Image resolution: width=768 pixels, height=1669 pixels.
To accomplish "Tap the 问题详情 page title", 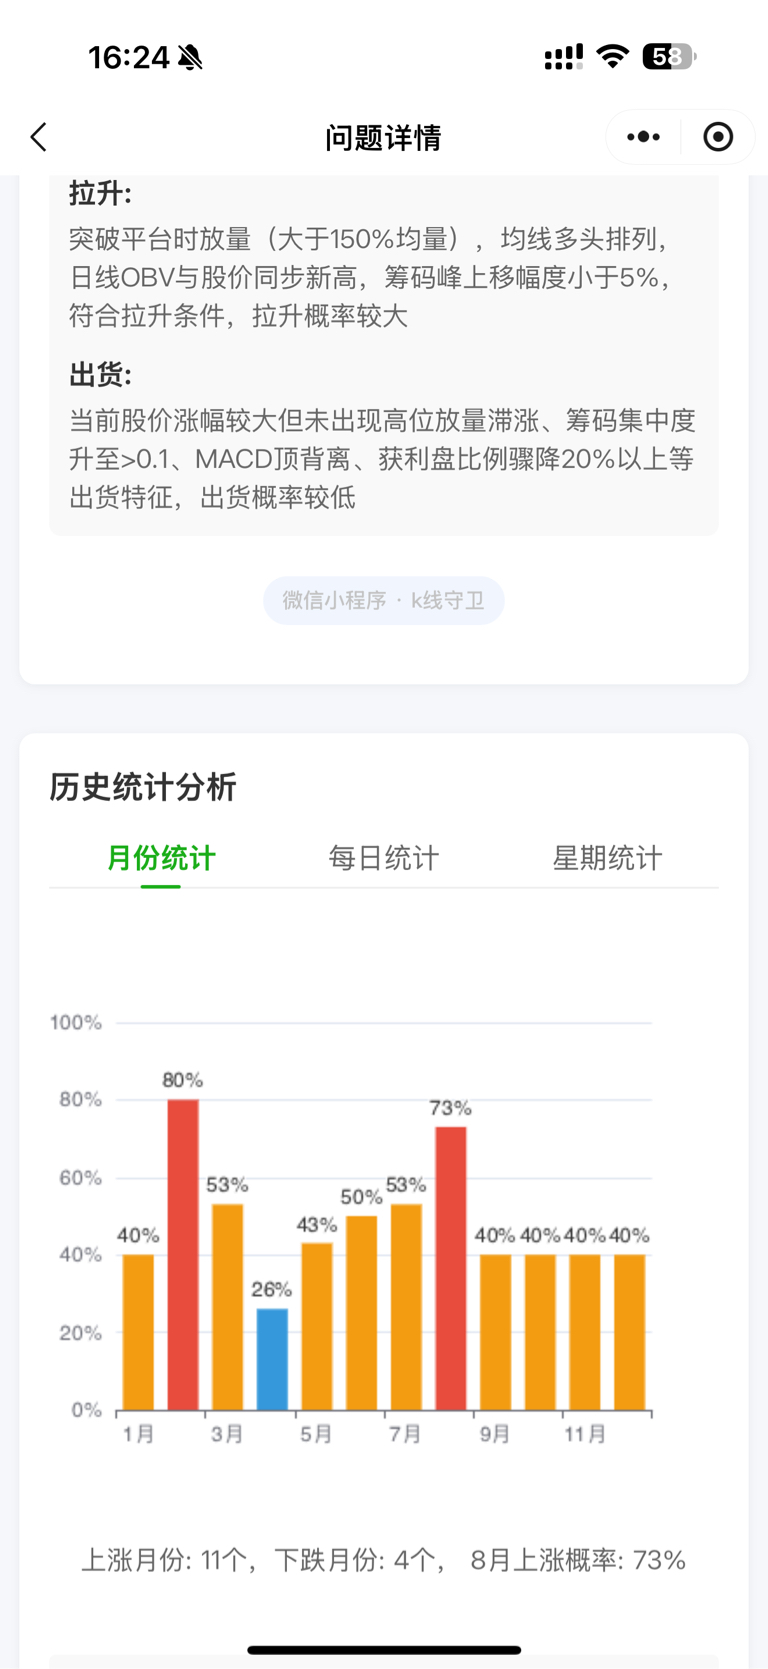I will coord(383,137).
